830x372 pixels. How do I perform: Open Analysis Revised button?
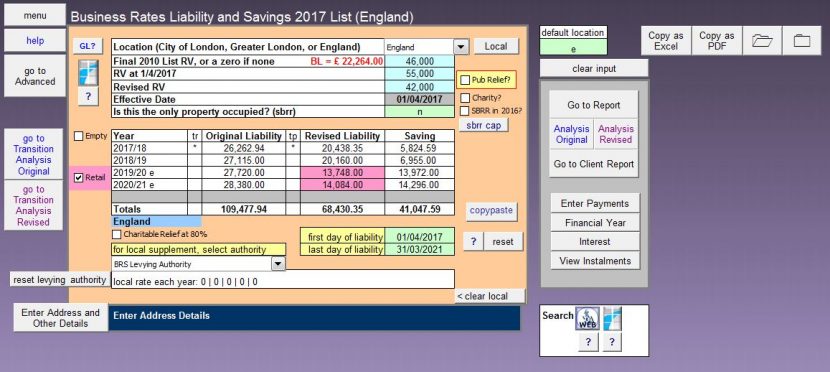pos(616,134)
